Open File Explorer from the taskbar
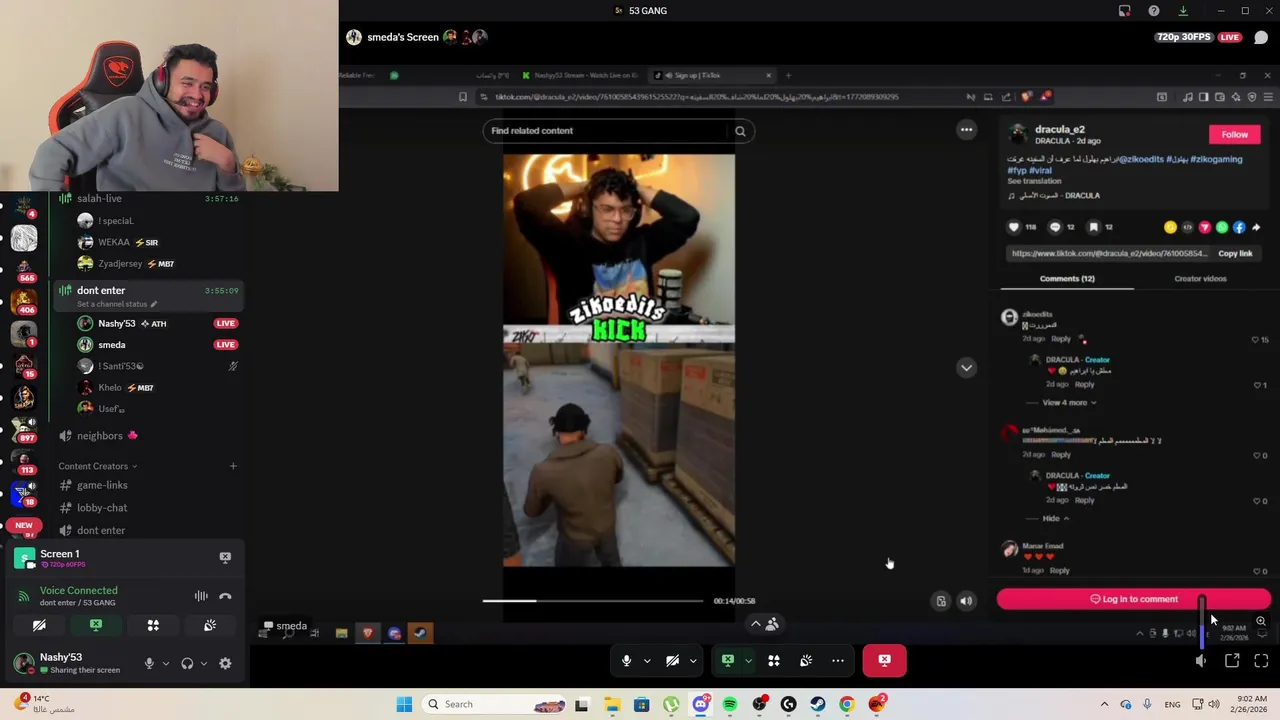 pos(612,704)
